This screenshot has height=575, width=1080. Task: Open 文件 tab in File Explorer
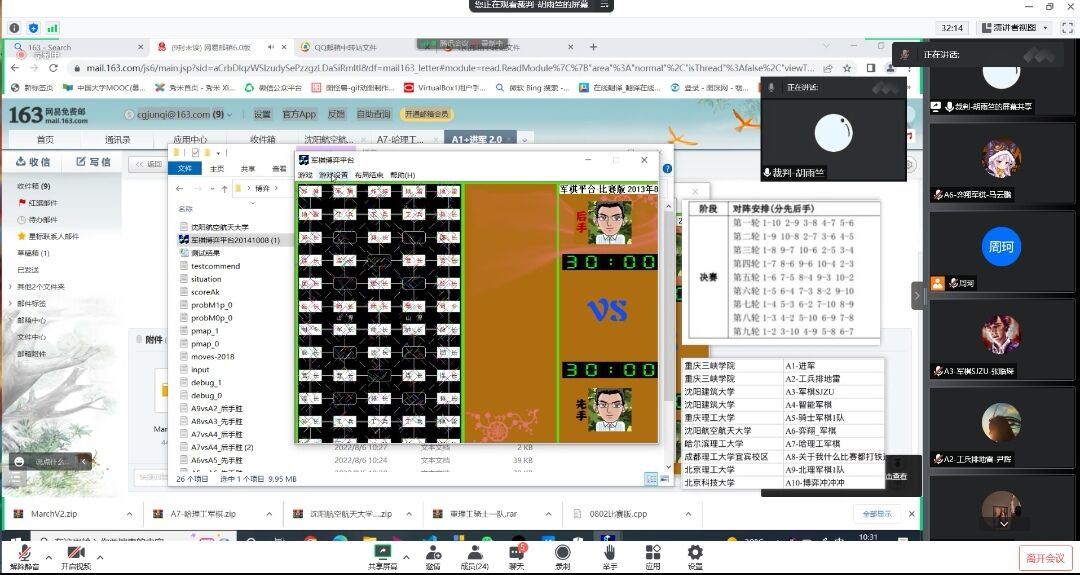tap(185, 168)
